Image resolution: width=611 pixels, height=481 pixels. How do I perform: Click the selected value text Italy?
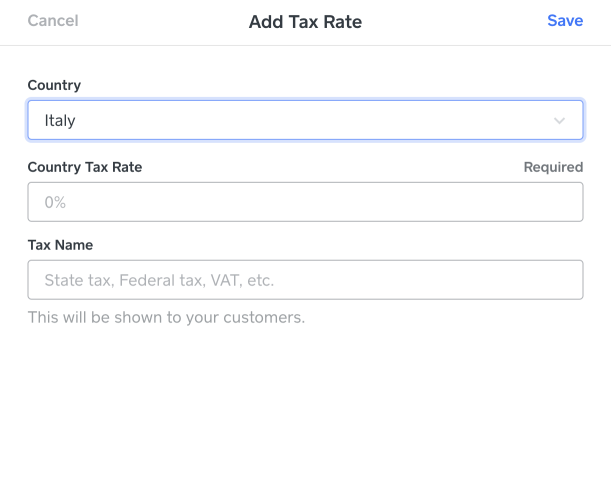60,121
